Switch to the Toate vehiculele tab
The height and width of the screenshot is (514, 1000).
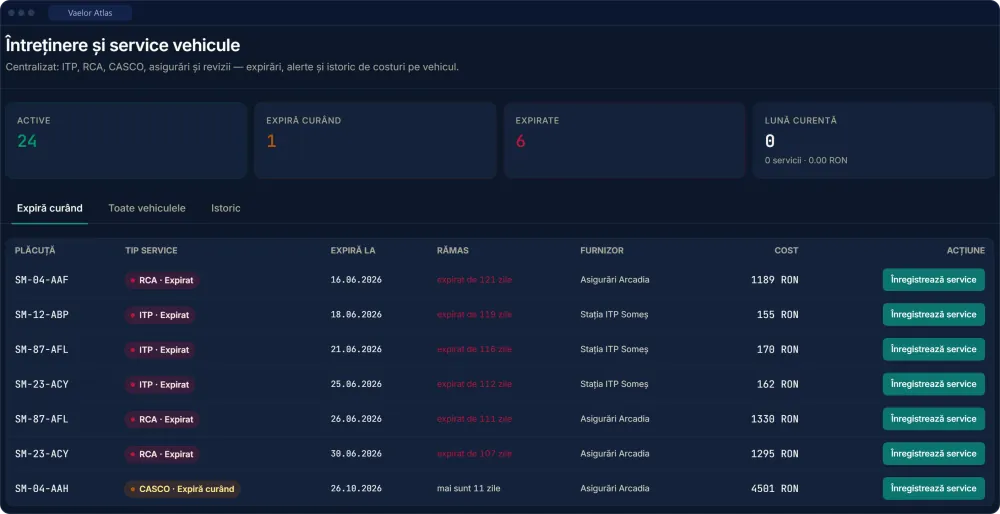click(x=147, y=208)
